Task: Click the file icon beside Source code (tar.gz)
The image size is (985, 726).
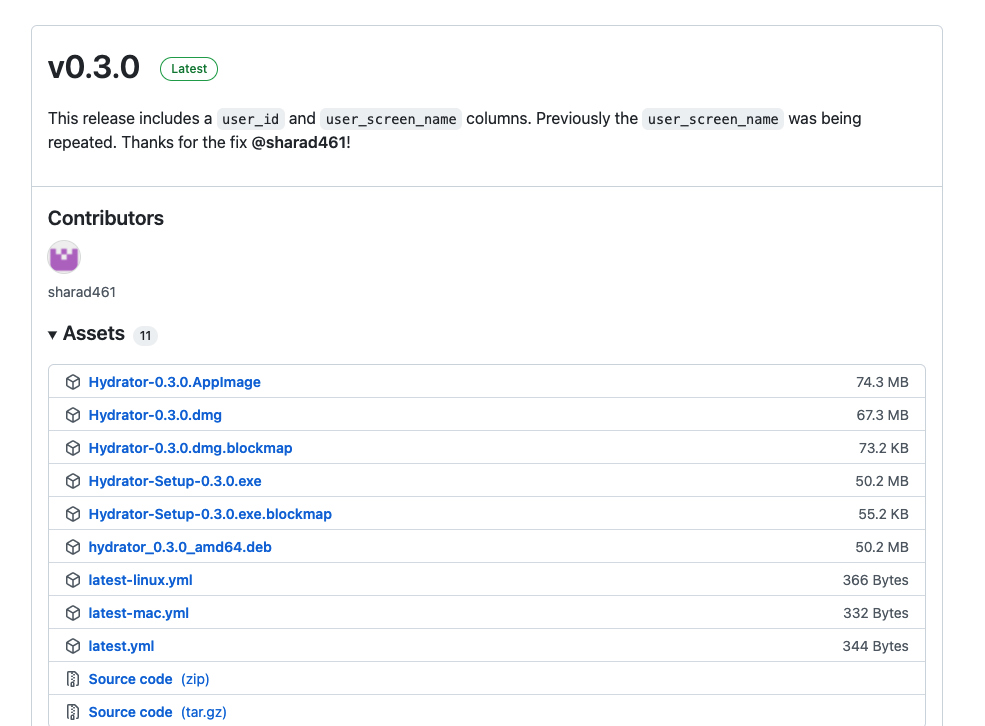Action: (73, 711)
